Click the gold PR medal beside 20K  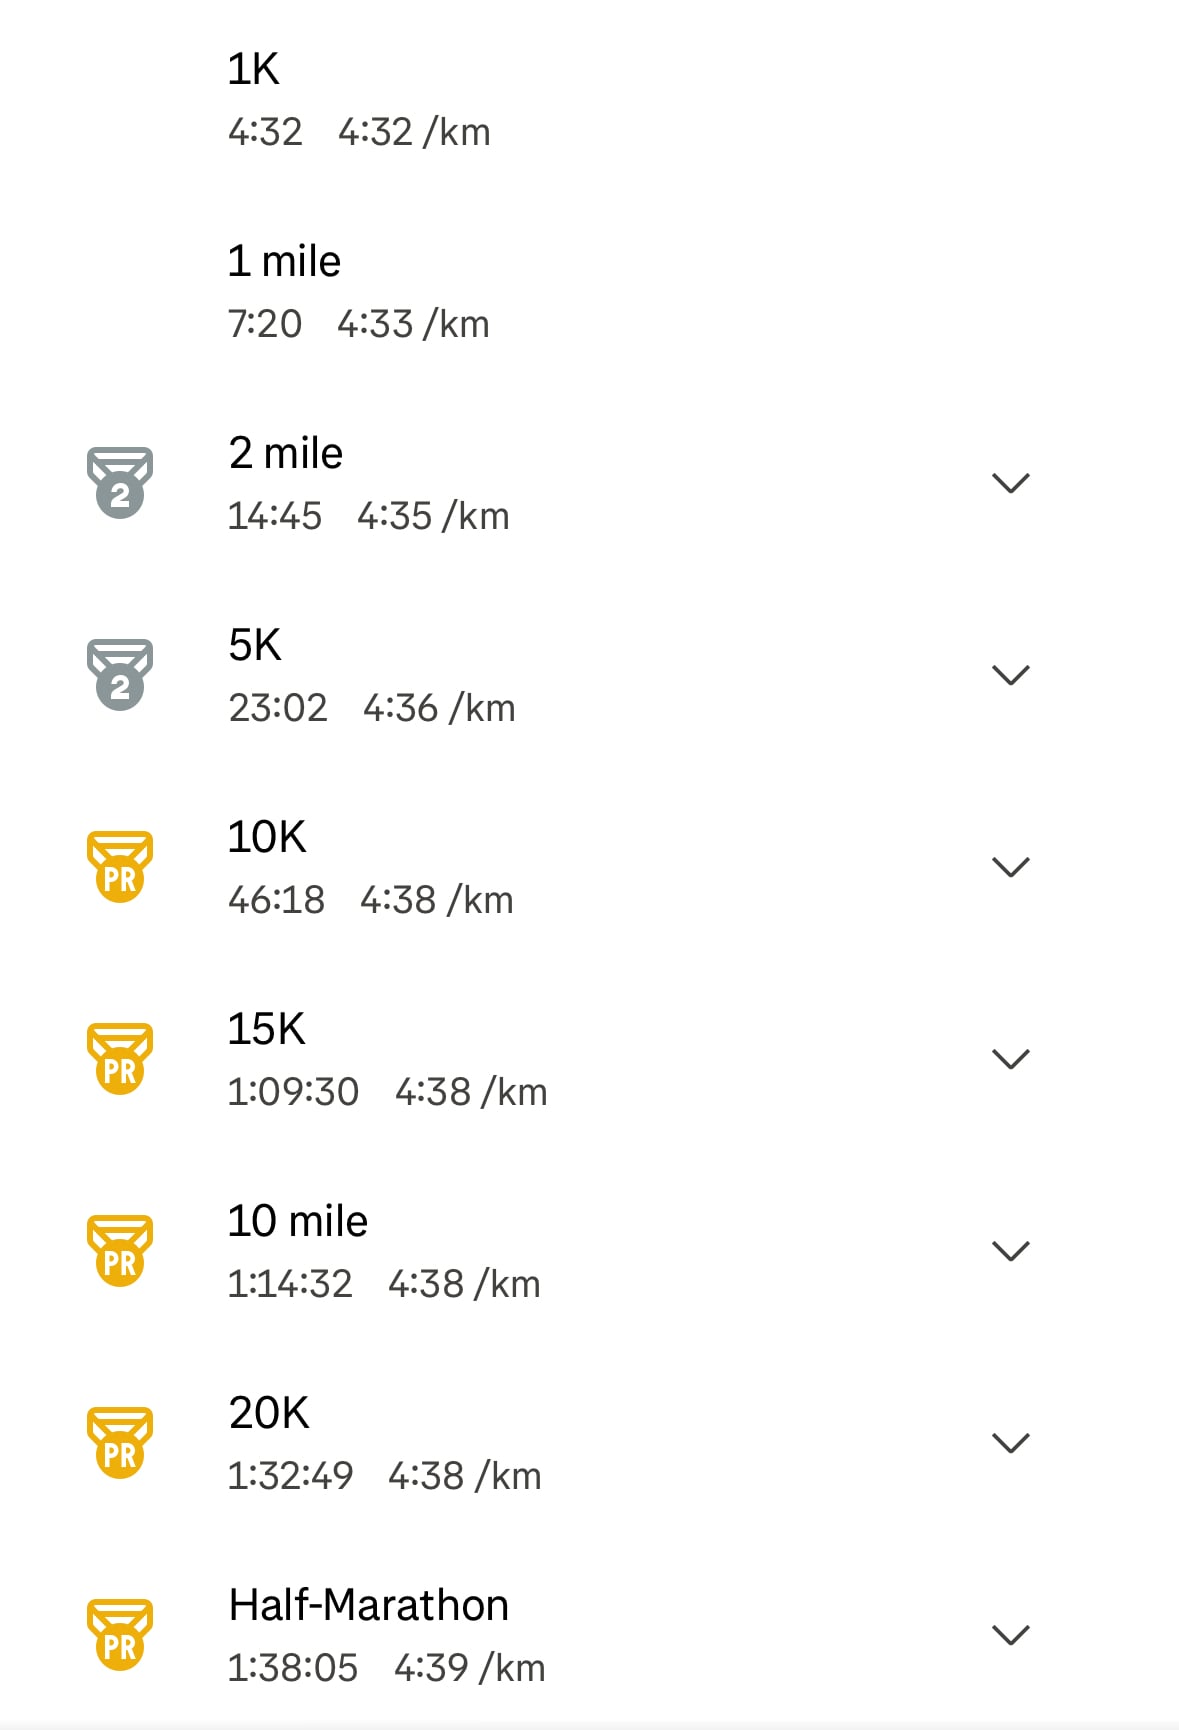120,1442
